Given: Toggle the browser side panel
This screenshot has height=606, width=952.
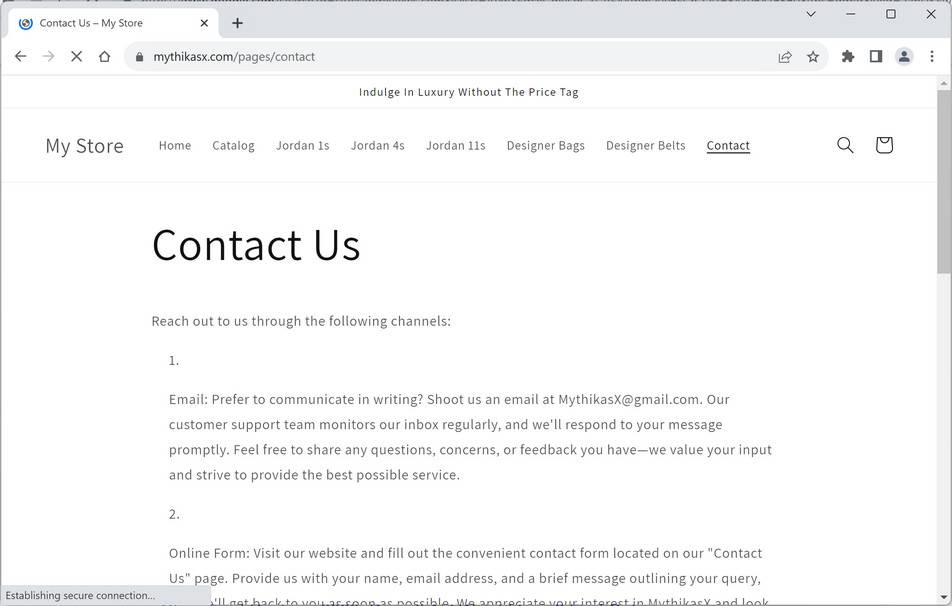Looking at the screenshot, I should 876,57.
